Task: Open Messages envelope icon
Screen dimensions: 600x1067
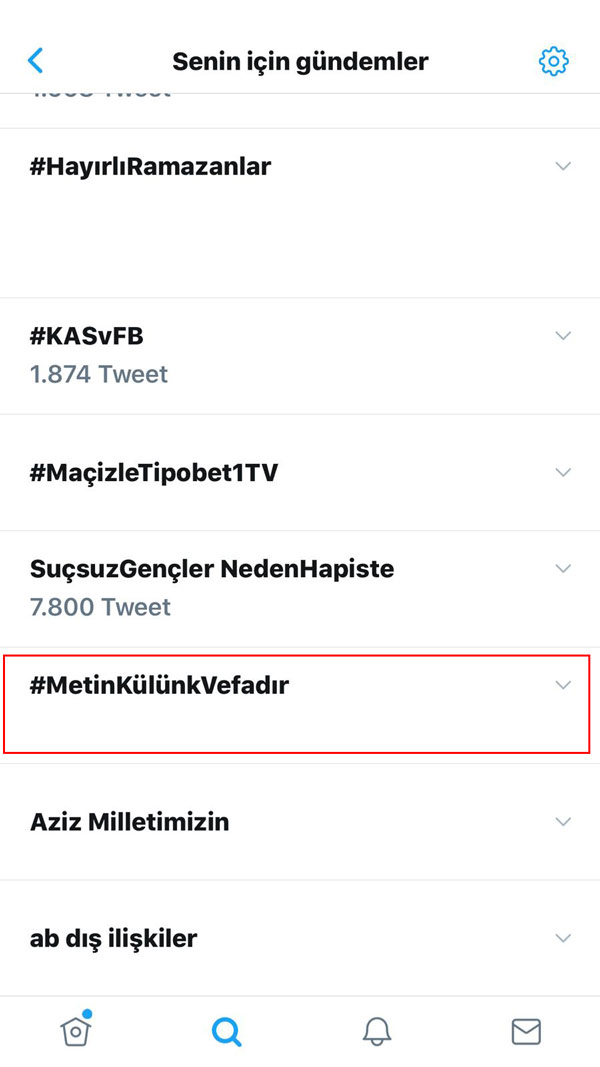Action: tap(526, 1030)
